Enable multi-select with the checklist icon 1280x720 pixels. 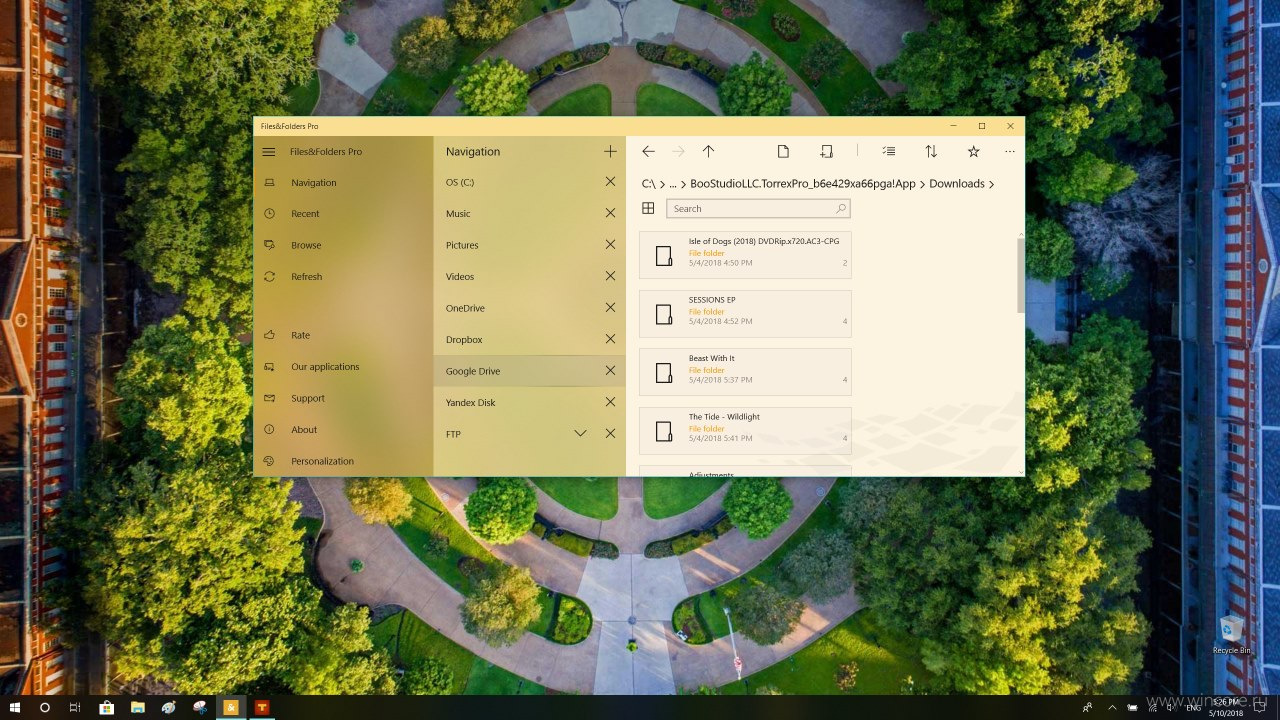click(889, 152)
